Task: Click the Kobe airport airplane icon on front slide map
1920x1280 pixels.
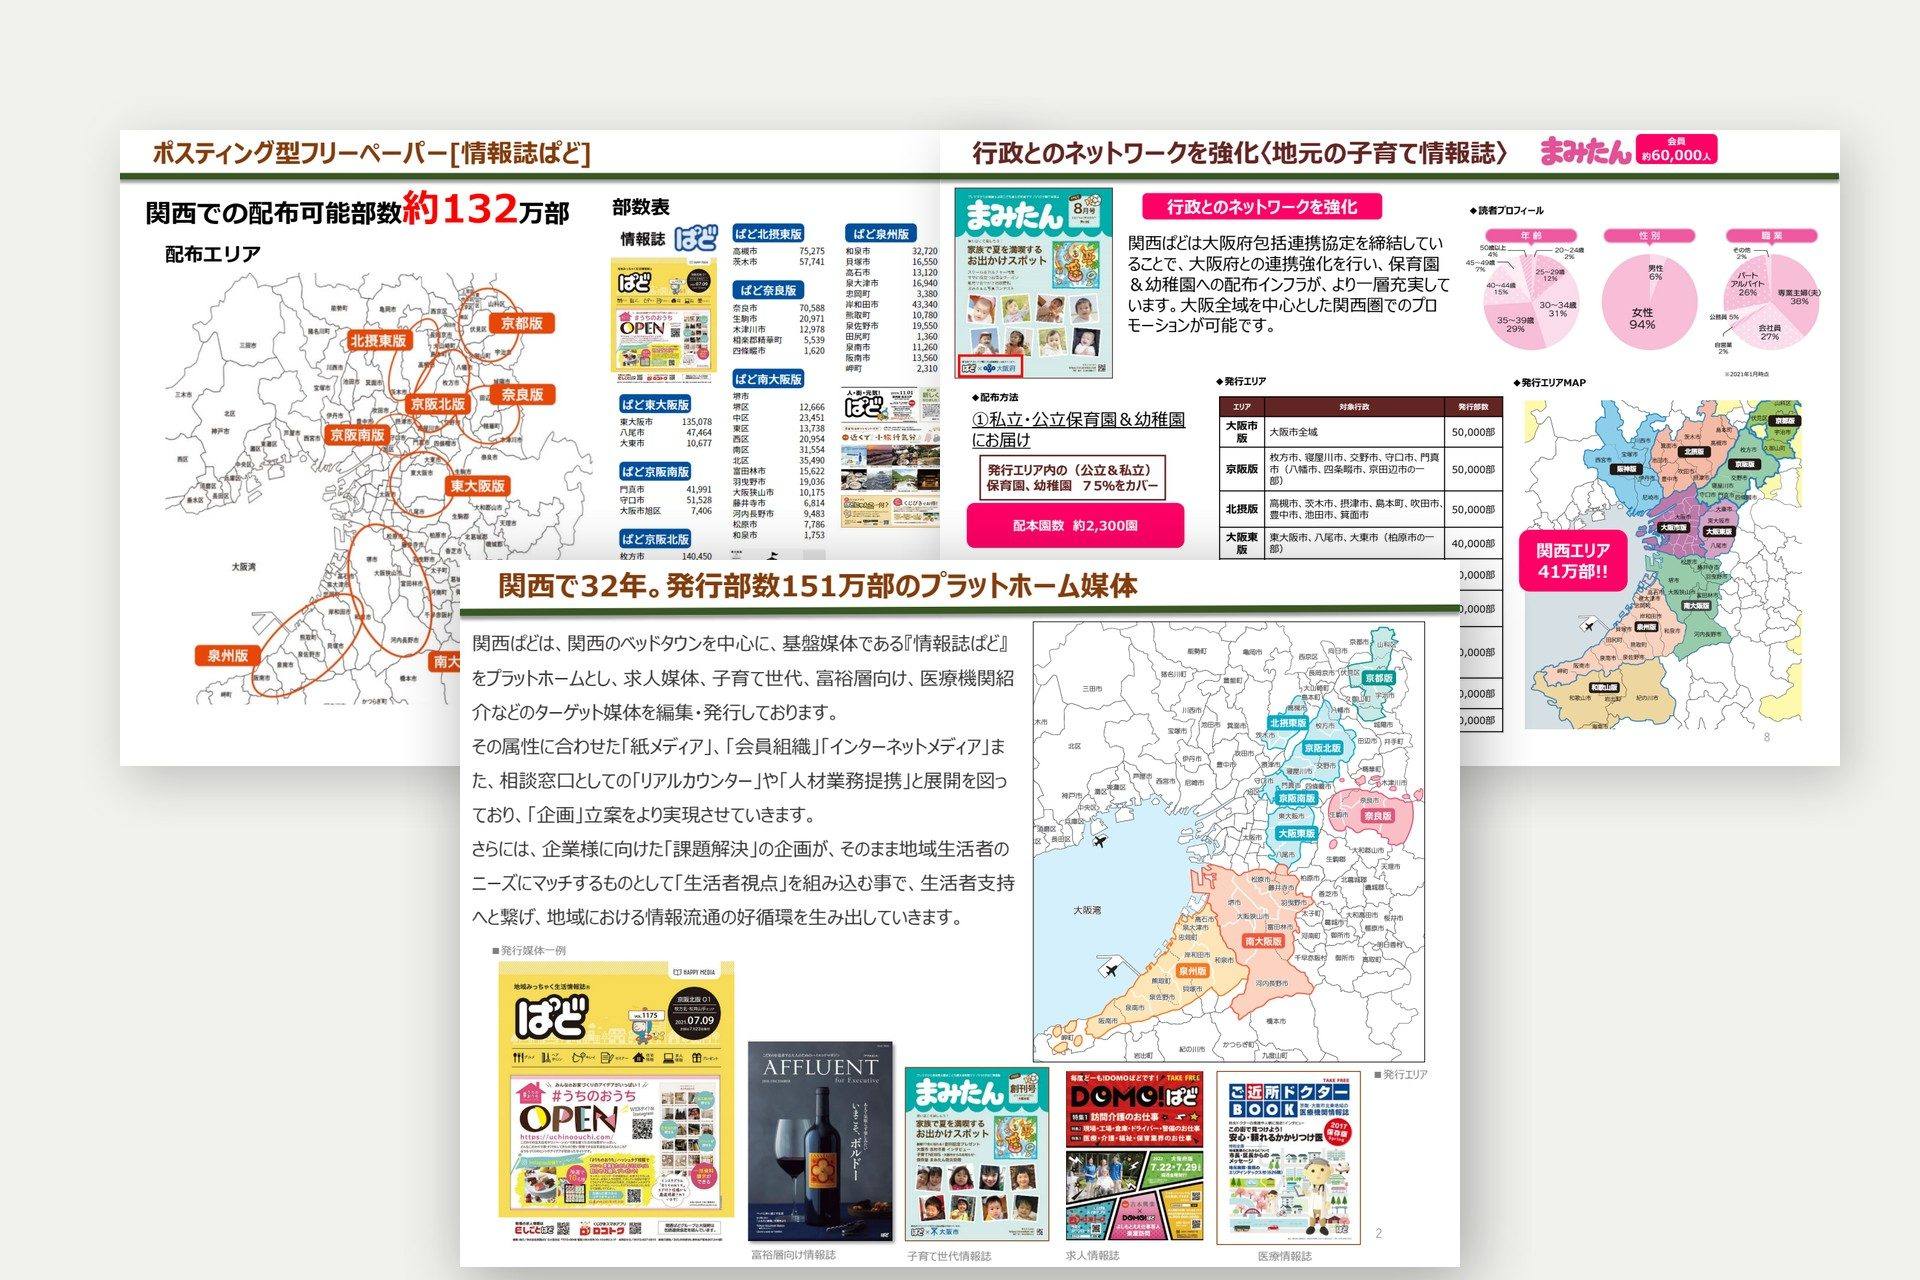Action: point(1101,841)
